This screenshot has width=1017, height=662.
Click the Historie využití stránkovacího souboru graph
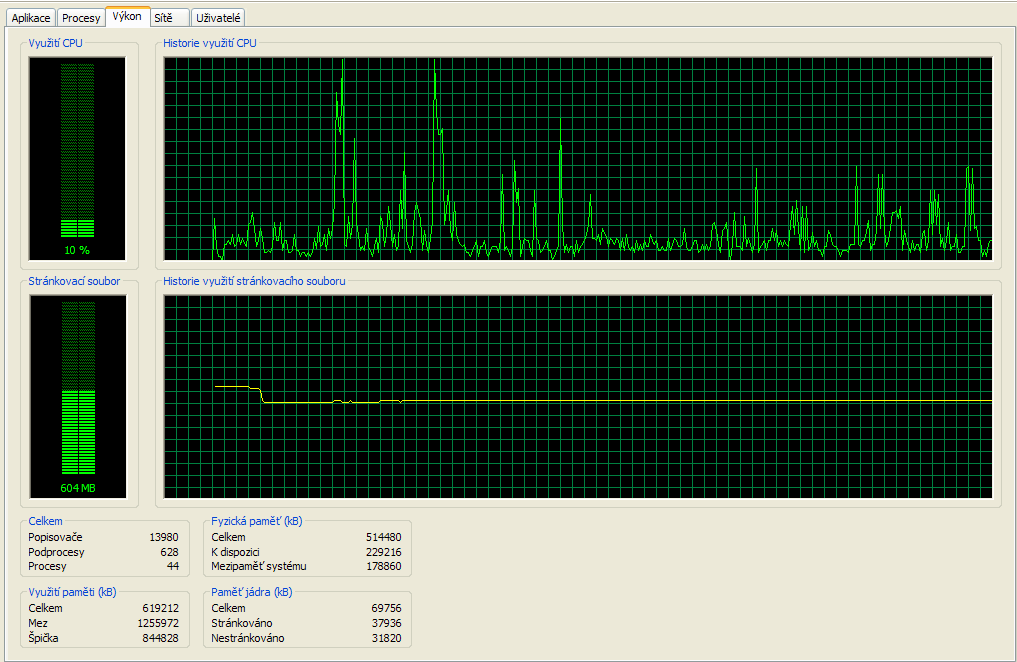(578, 396)
